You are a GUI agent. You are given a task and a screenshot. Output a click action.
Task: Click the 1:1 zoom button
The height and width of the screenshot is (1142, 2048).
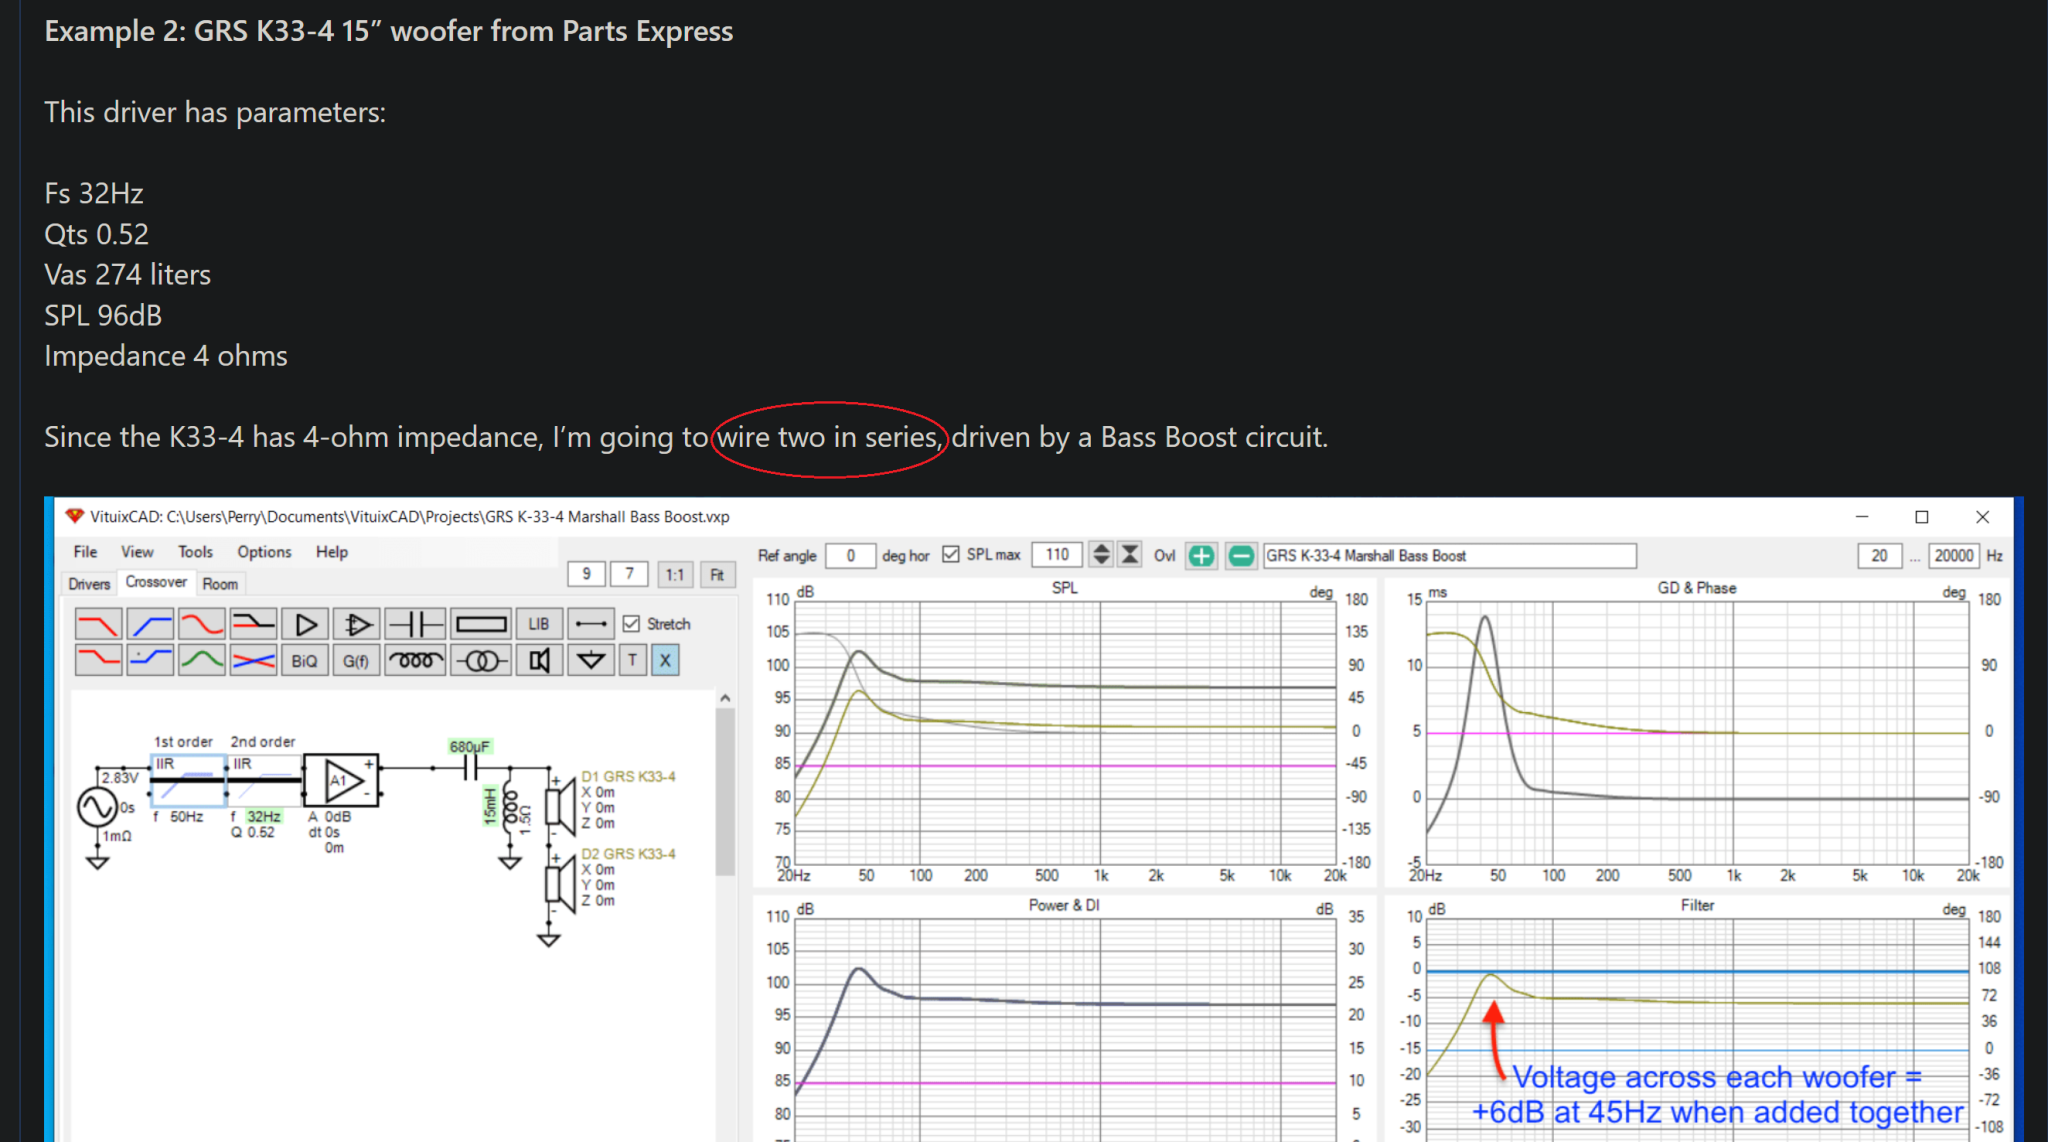click(x=675, y=575)
